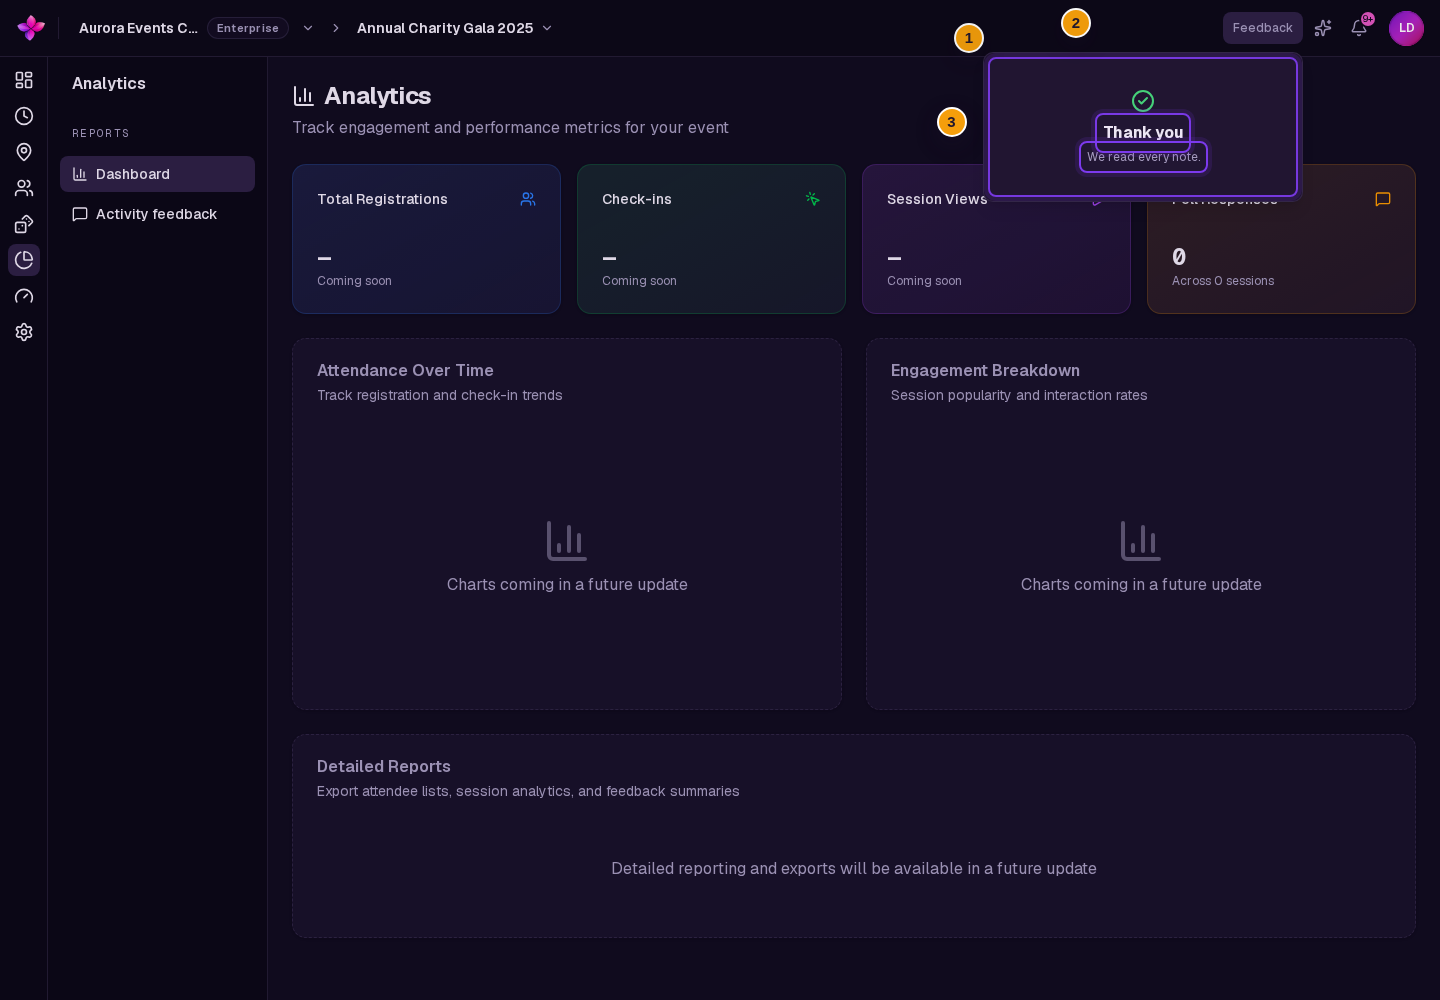Open the settings gear in left rail
The width and height of the screenshot is (1440, 1000).
pyautogui.click(x=24, y=332)
